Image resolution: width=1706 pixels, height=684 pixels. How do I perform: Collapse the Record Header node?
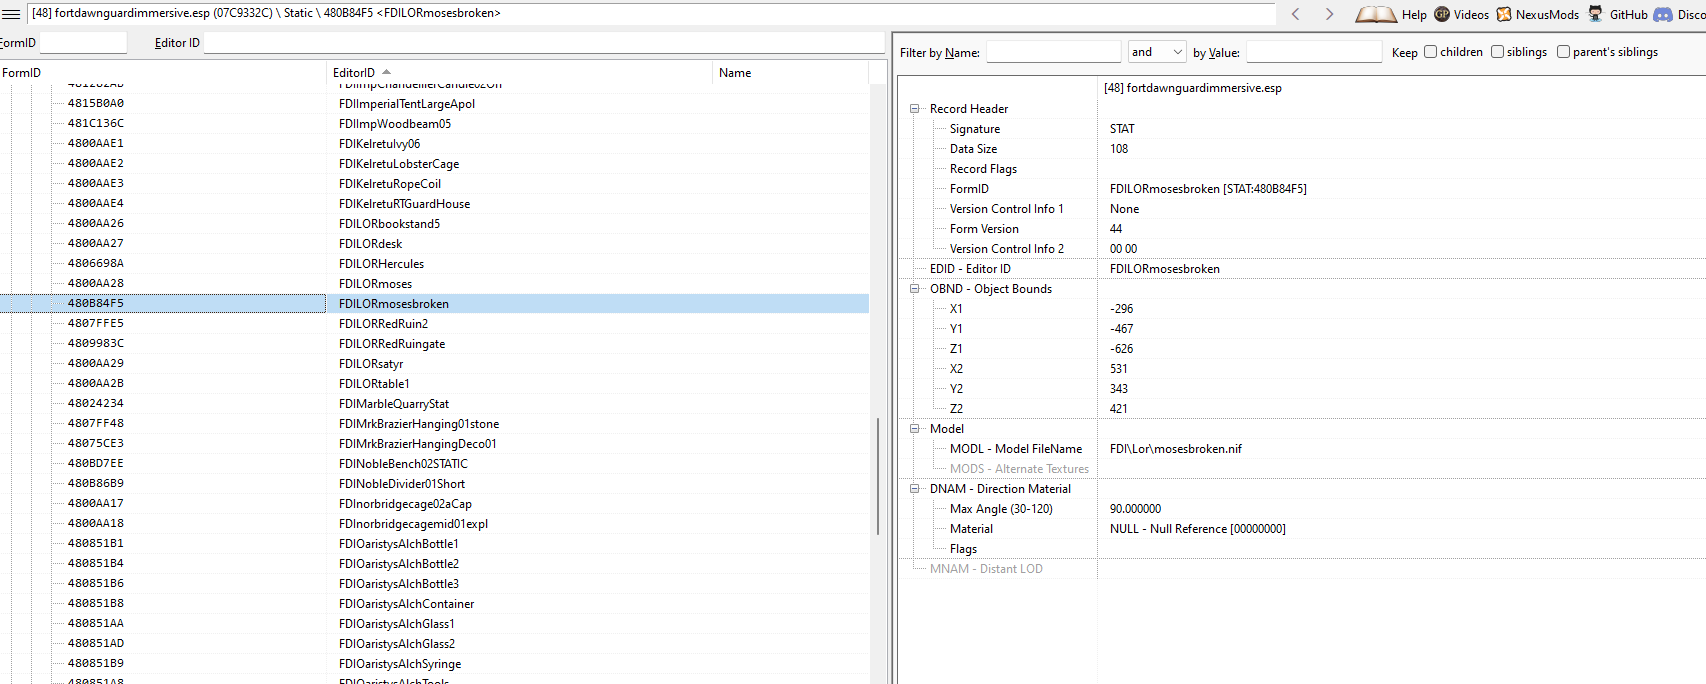tap(914, 109)
